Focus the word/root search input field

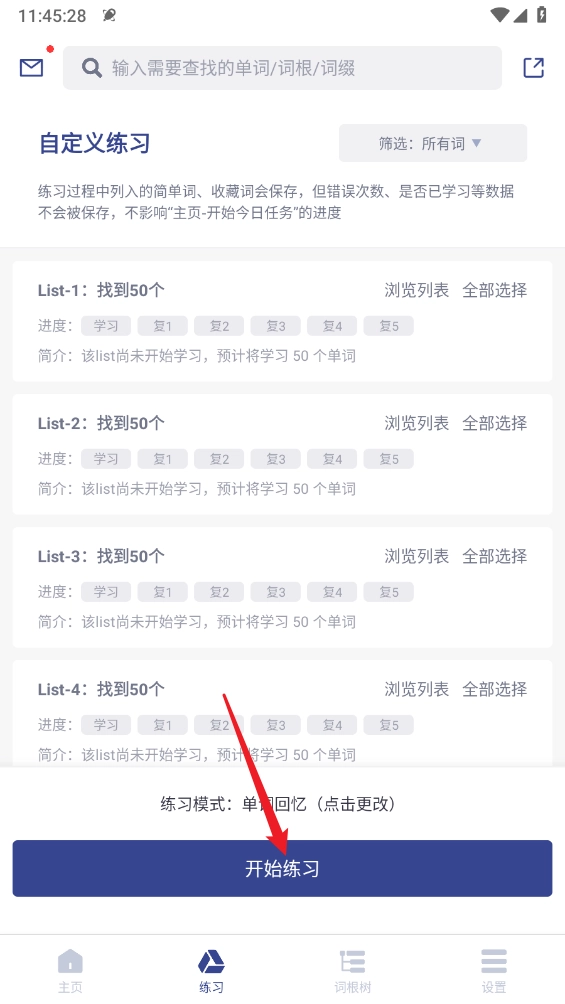(282, 68)
